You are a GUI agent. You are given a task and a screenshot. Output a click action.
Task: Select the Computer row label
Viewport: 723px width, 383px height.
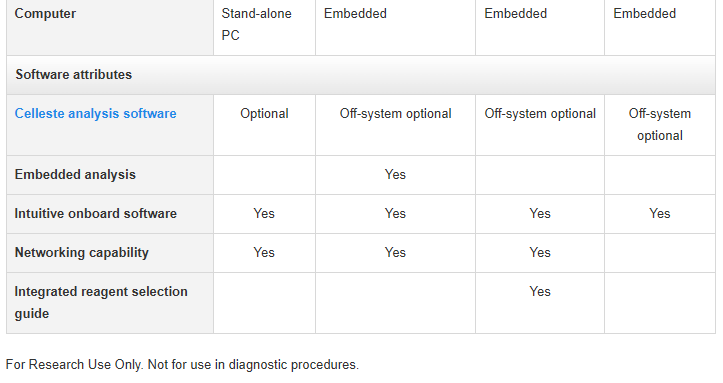pyautogui.click(x=45, y=14)
